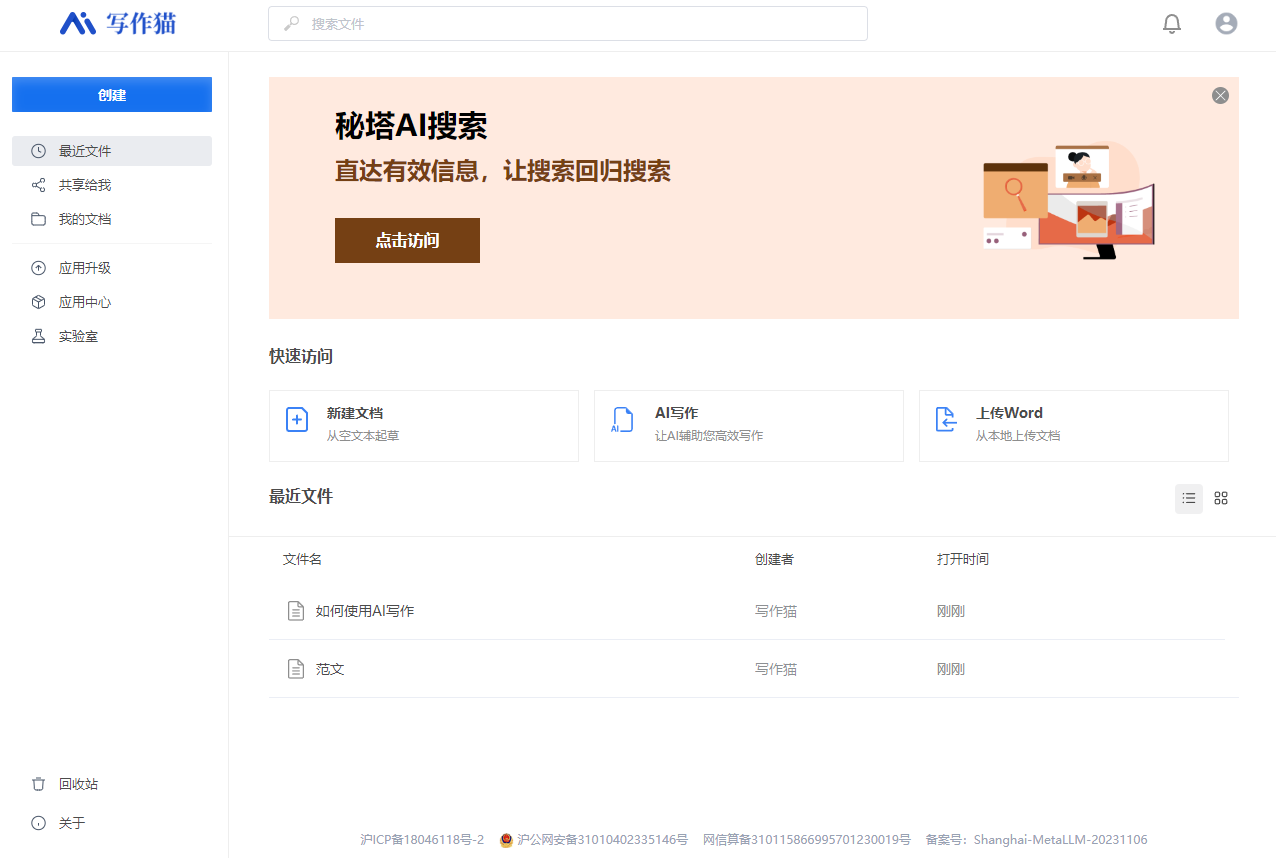Click the 上传Word upload icon
Viewport: 1276px width, 858px height.
(x=946, y=420)
